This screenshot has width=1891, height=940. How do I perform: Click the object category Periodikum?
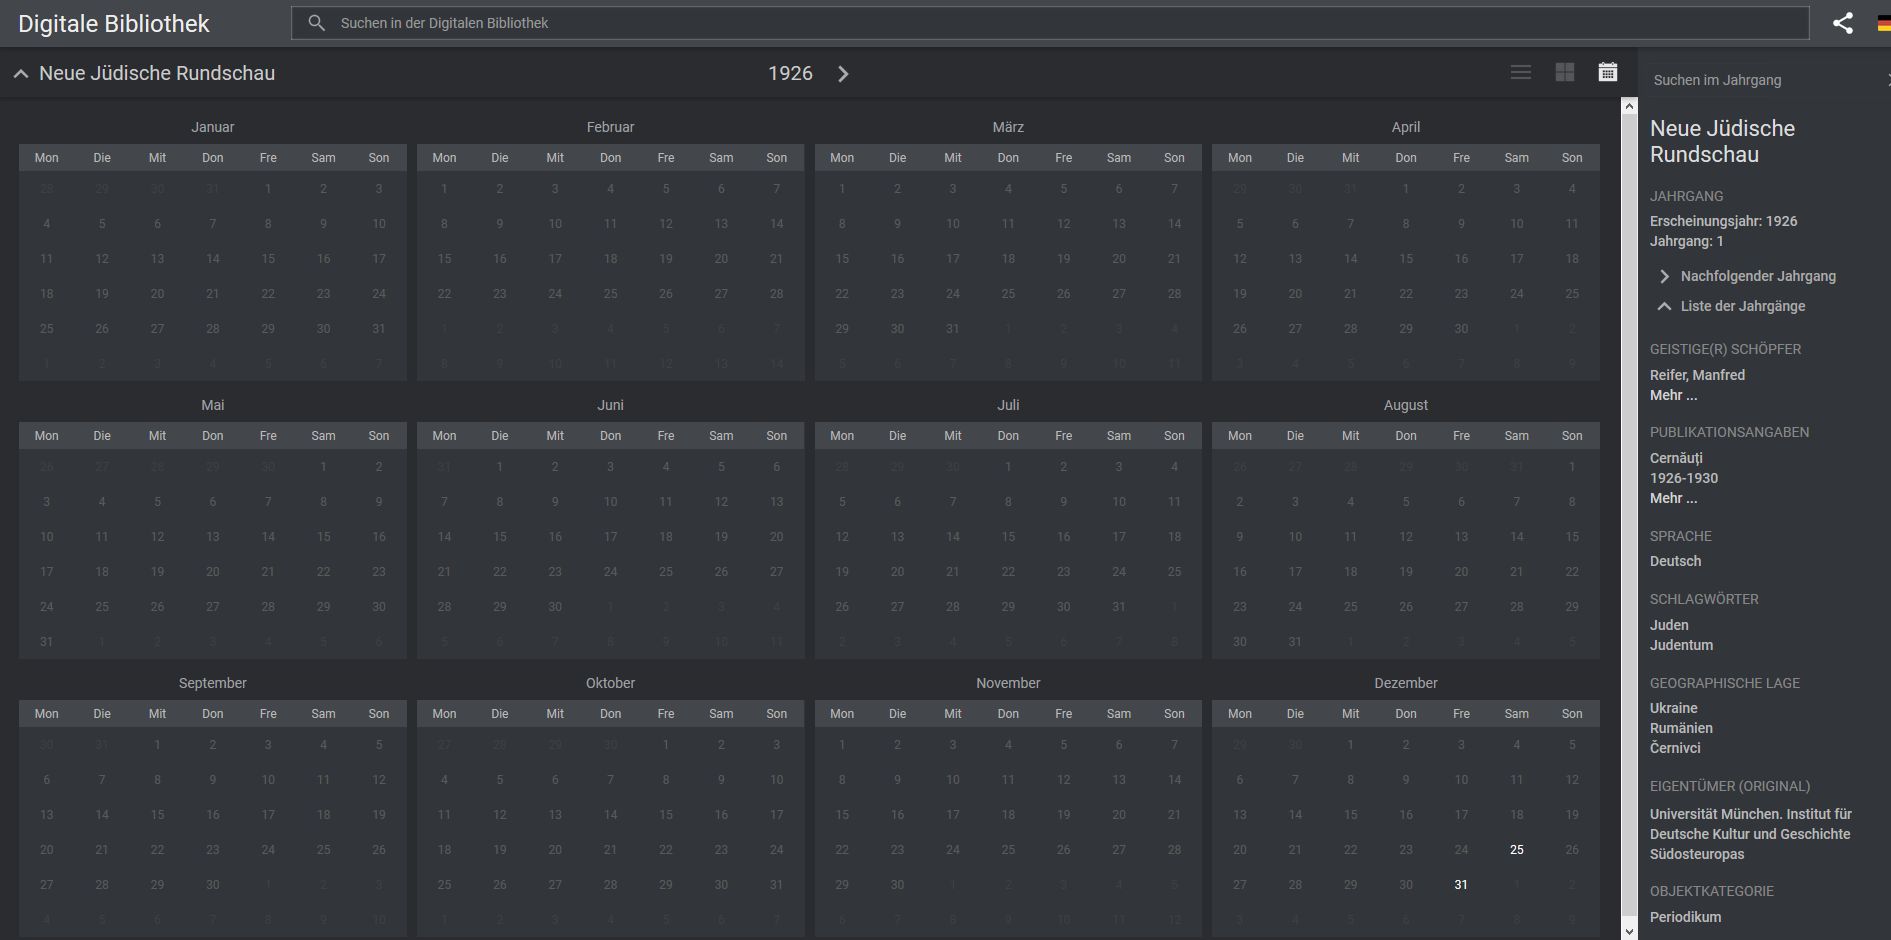(1685, 917)
